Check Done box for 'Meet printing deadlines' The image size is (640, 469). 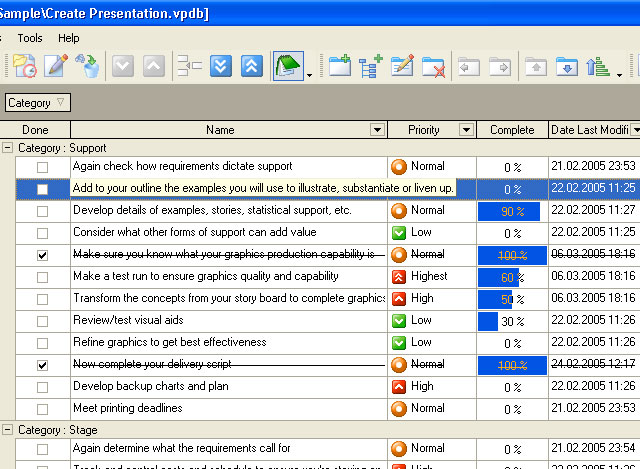coord(42,409)
